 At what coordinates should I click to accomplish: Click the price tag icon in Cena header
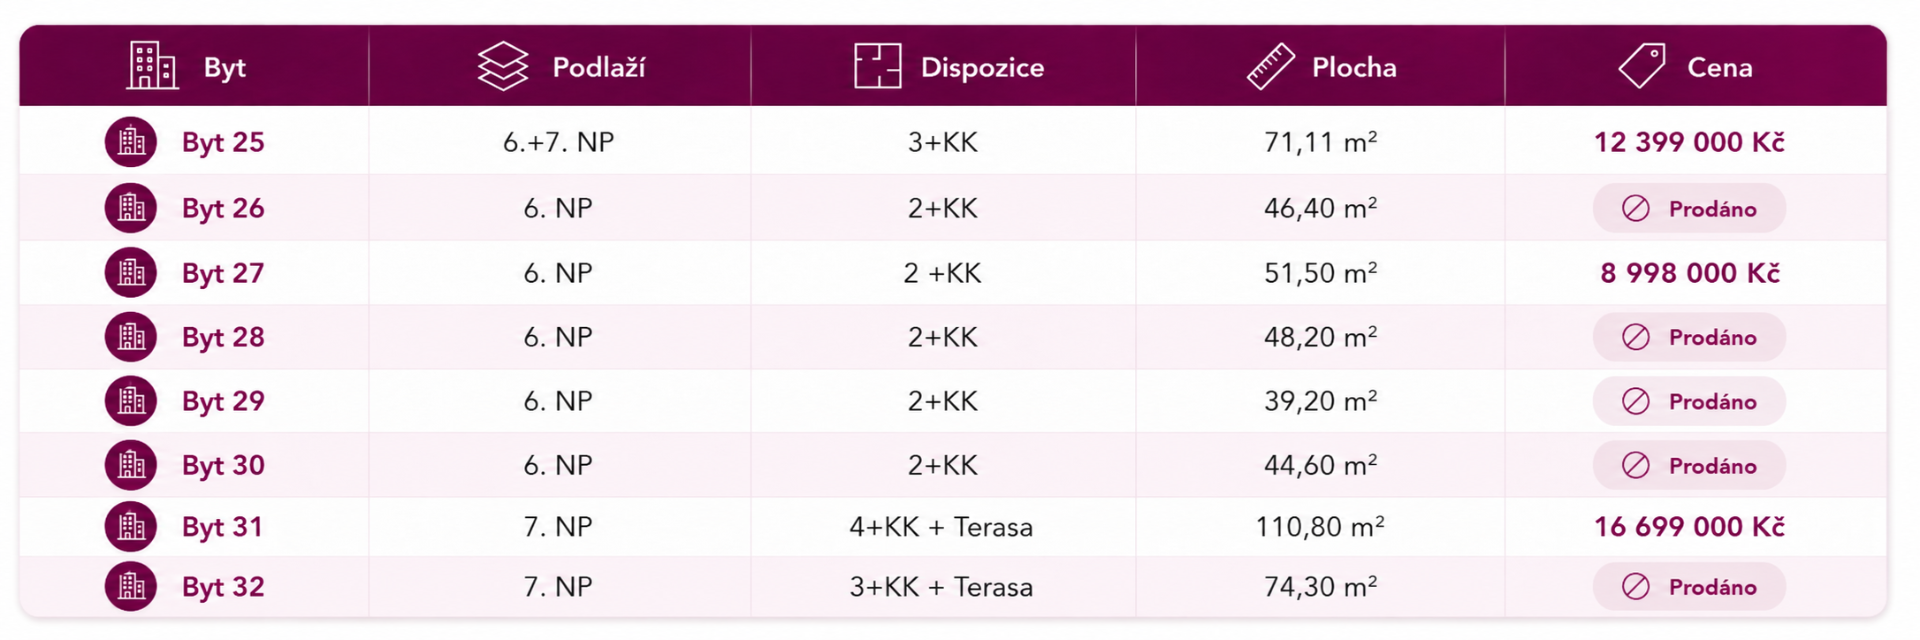(1643, 66)
